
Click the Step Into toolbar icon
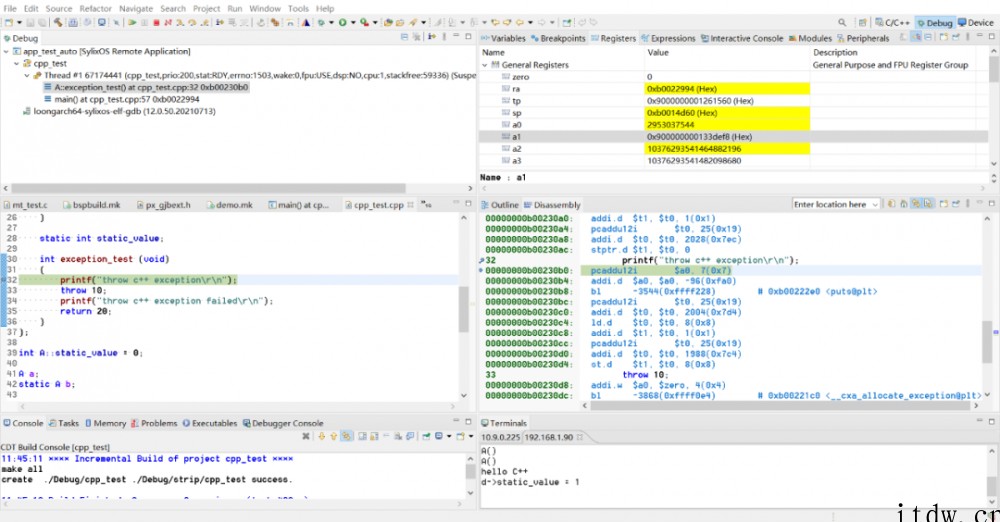[180, 22]
